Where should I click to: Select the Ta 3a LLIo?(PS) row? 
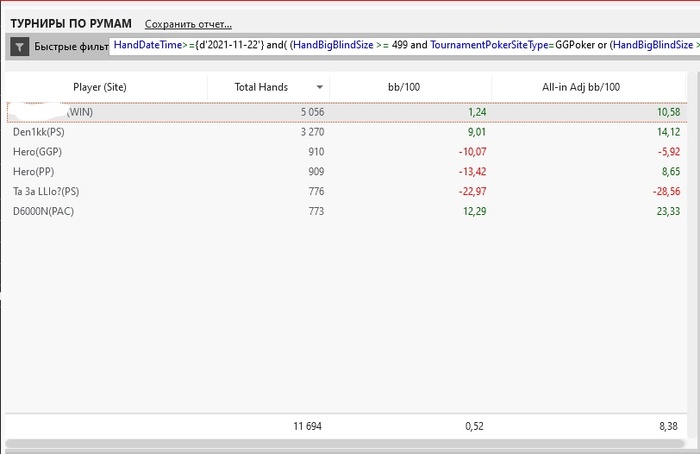point(346,192)
